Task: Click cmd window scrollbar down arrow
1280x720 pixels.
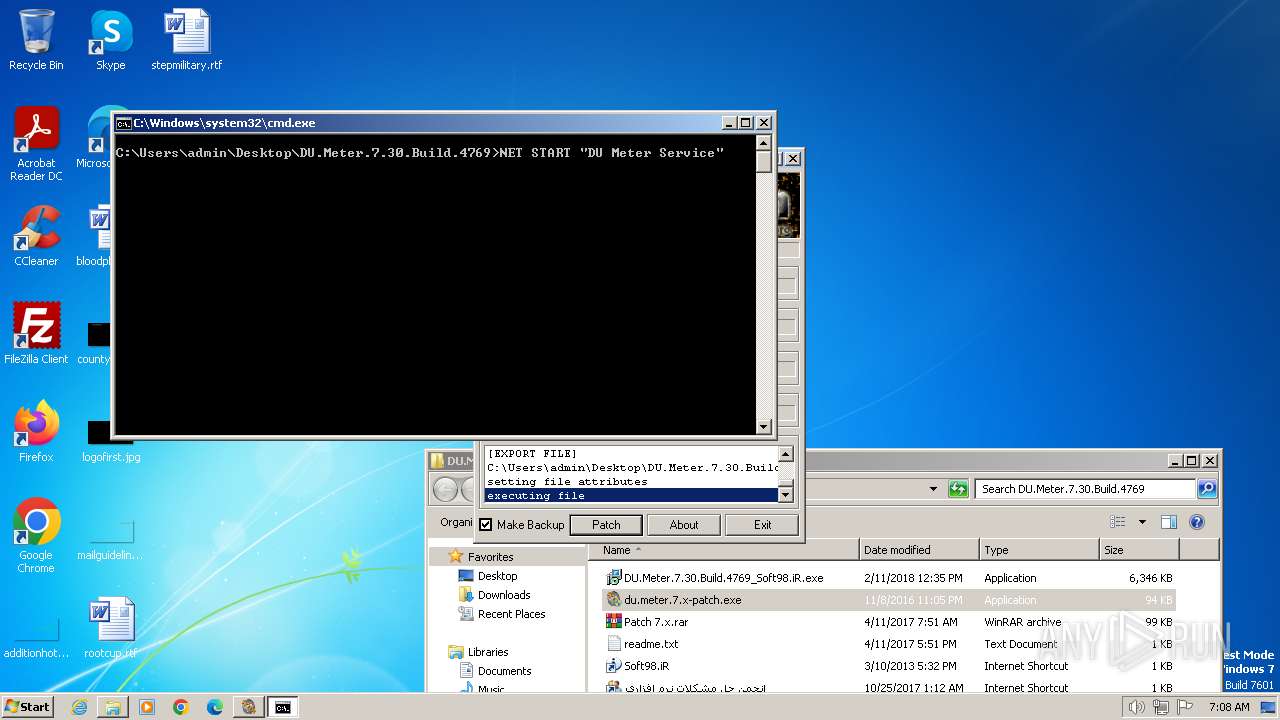Action: point(764,427)
